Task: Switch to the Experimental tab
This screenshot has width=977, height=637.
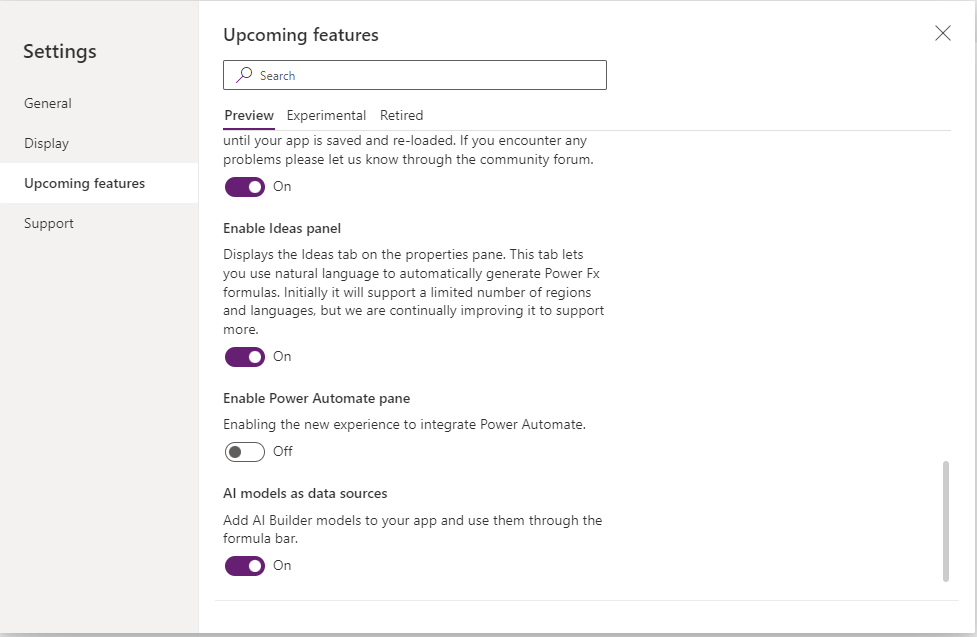Action: pos(326,115)
